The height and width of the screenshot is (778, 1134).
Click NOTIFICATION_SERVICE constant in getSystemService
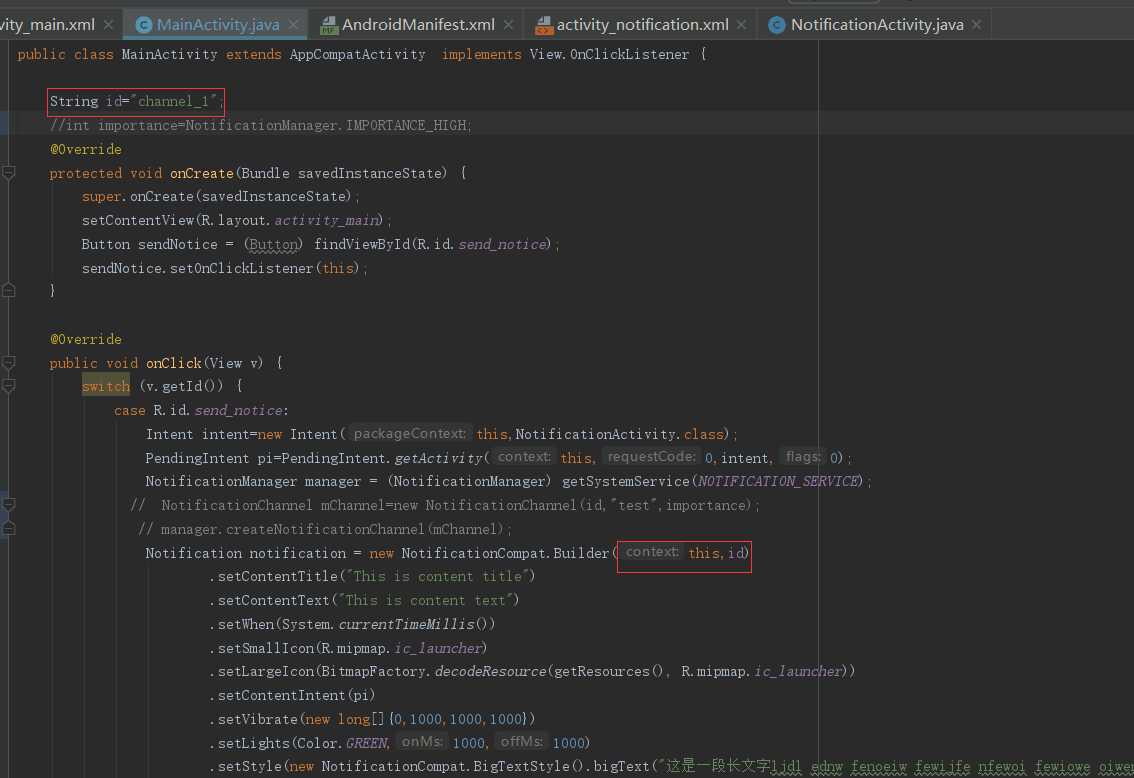(779, 482)
